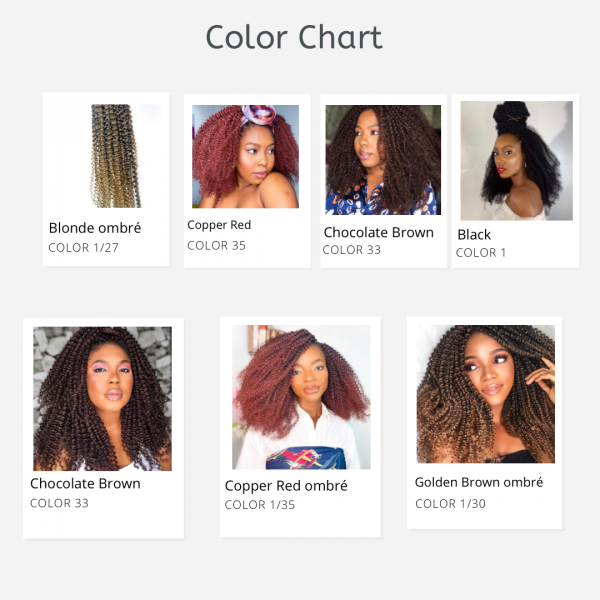Click the bottom-row Chocolate Brown label
Viewport: 600px width, 600px height.
click(85, 484)
